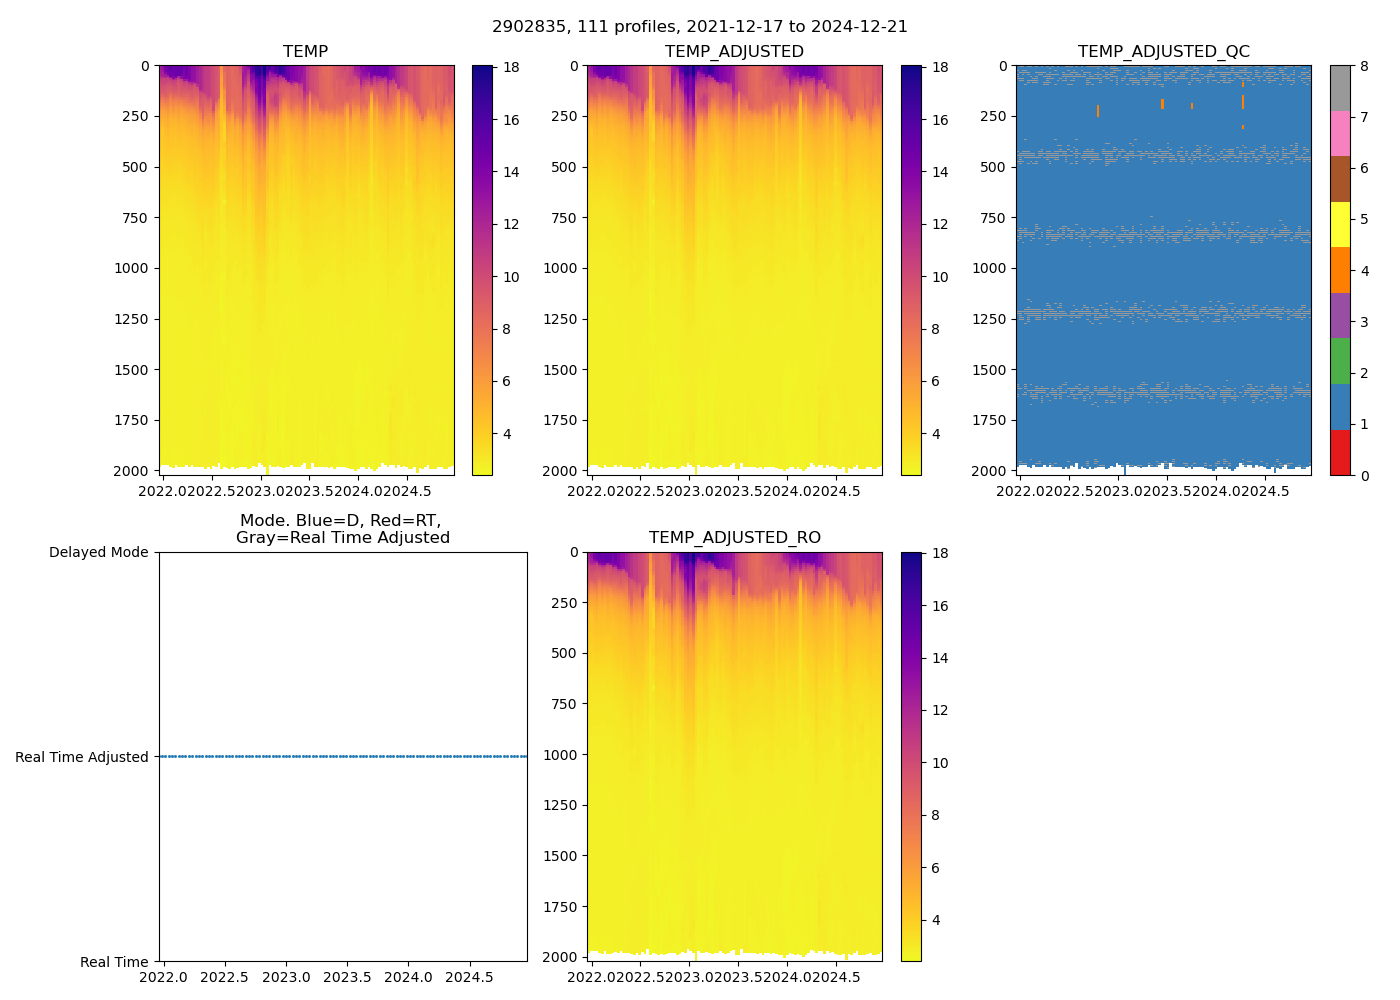Click the 2023.0 tick on Mode plot
1400x1000 pixels.
coord(286,977)
